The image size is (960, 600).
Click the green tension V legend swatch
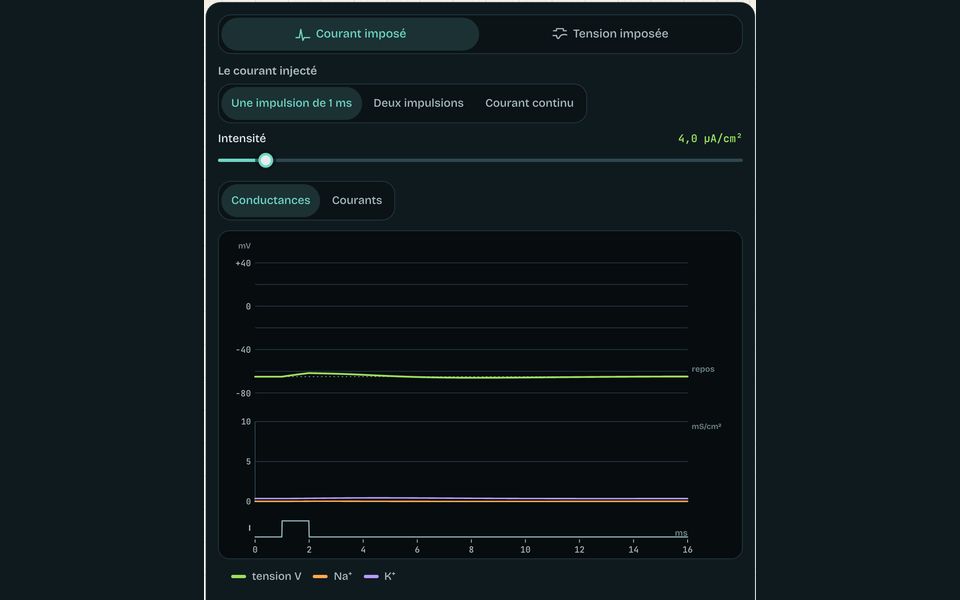pyautogui.click(x=238, y=577)
